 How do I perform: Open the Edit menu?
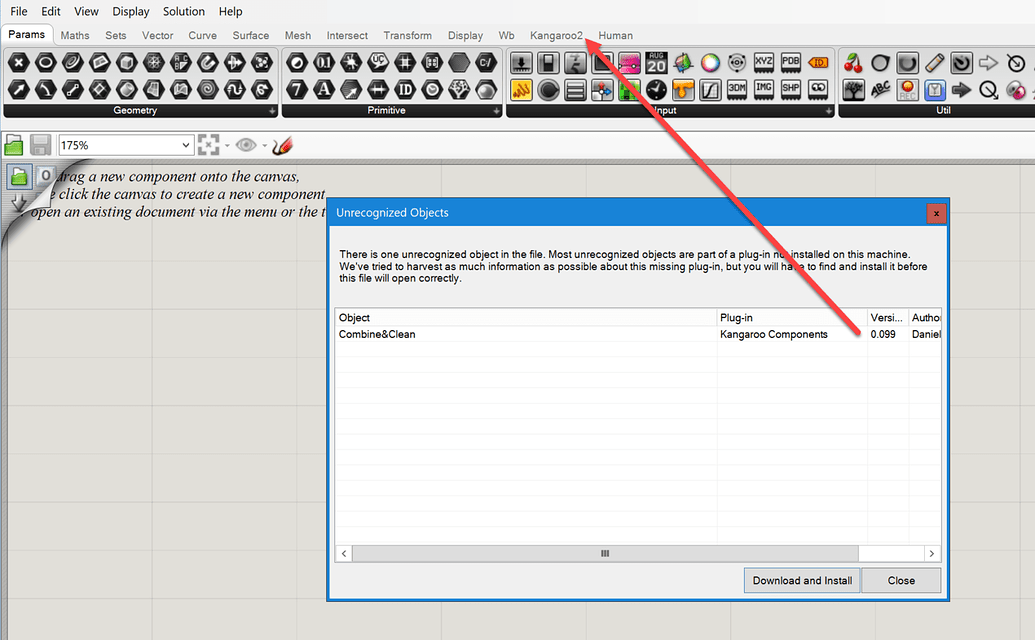pyautogui.click(x=51, y=11)
